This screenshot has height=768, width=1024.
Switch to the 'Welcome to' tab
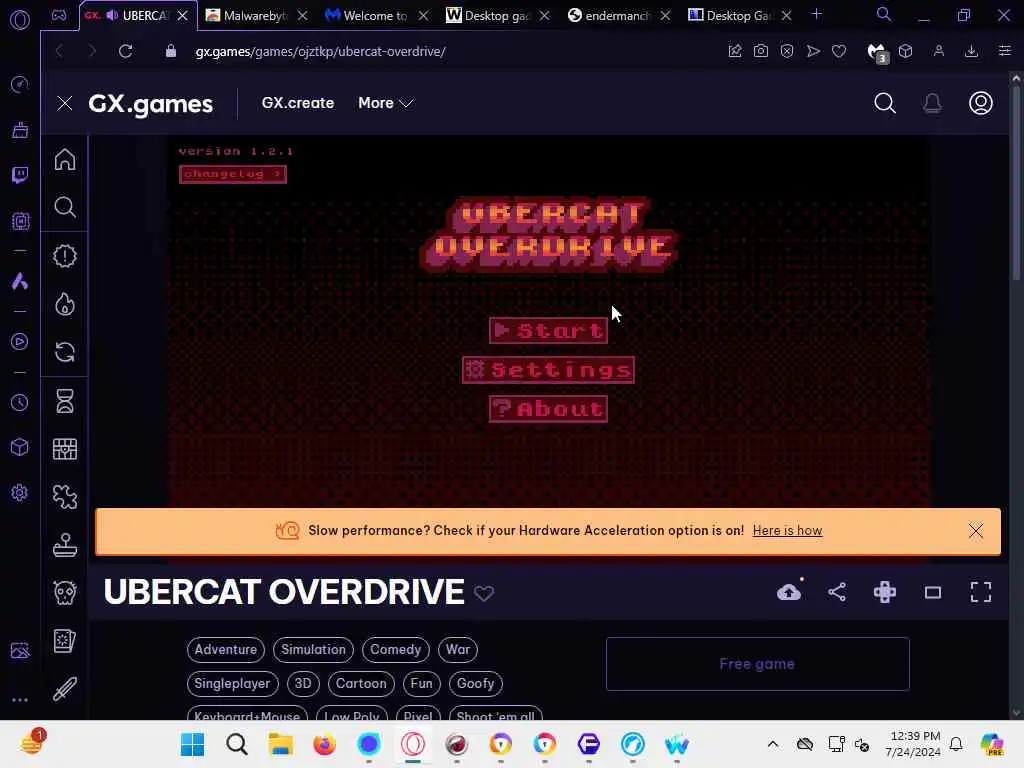click(376, 15)
